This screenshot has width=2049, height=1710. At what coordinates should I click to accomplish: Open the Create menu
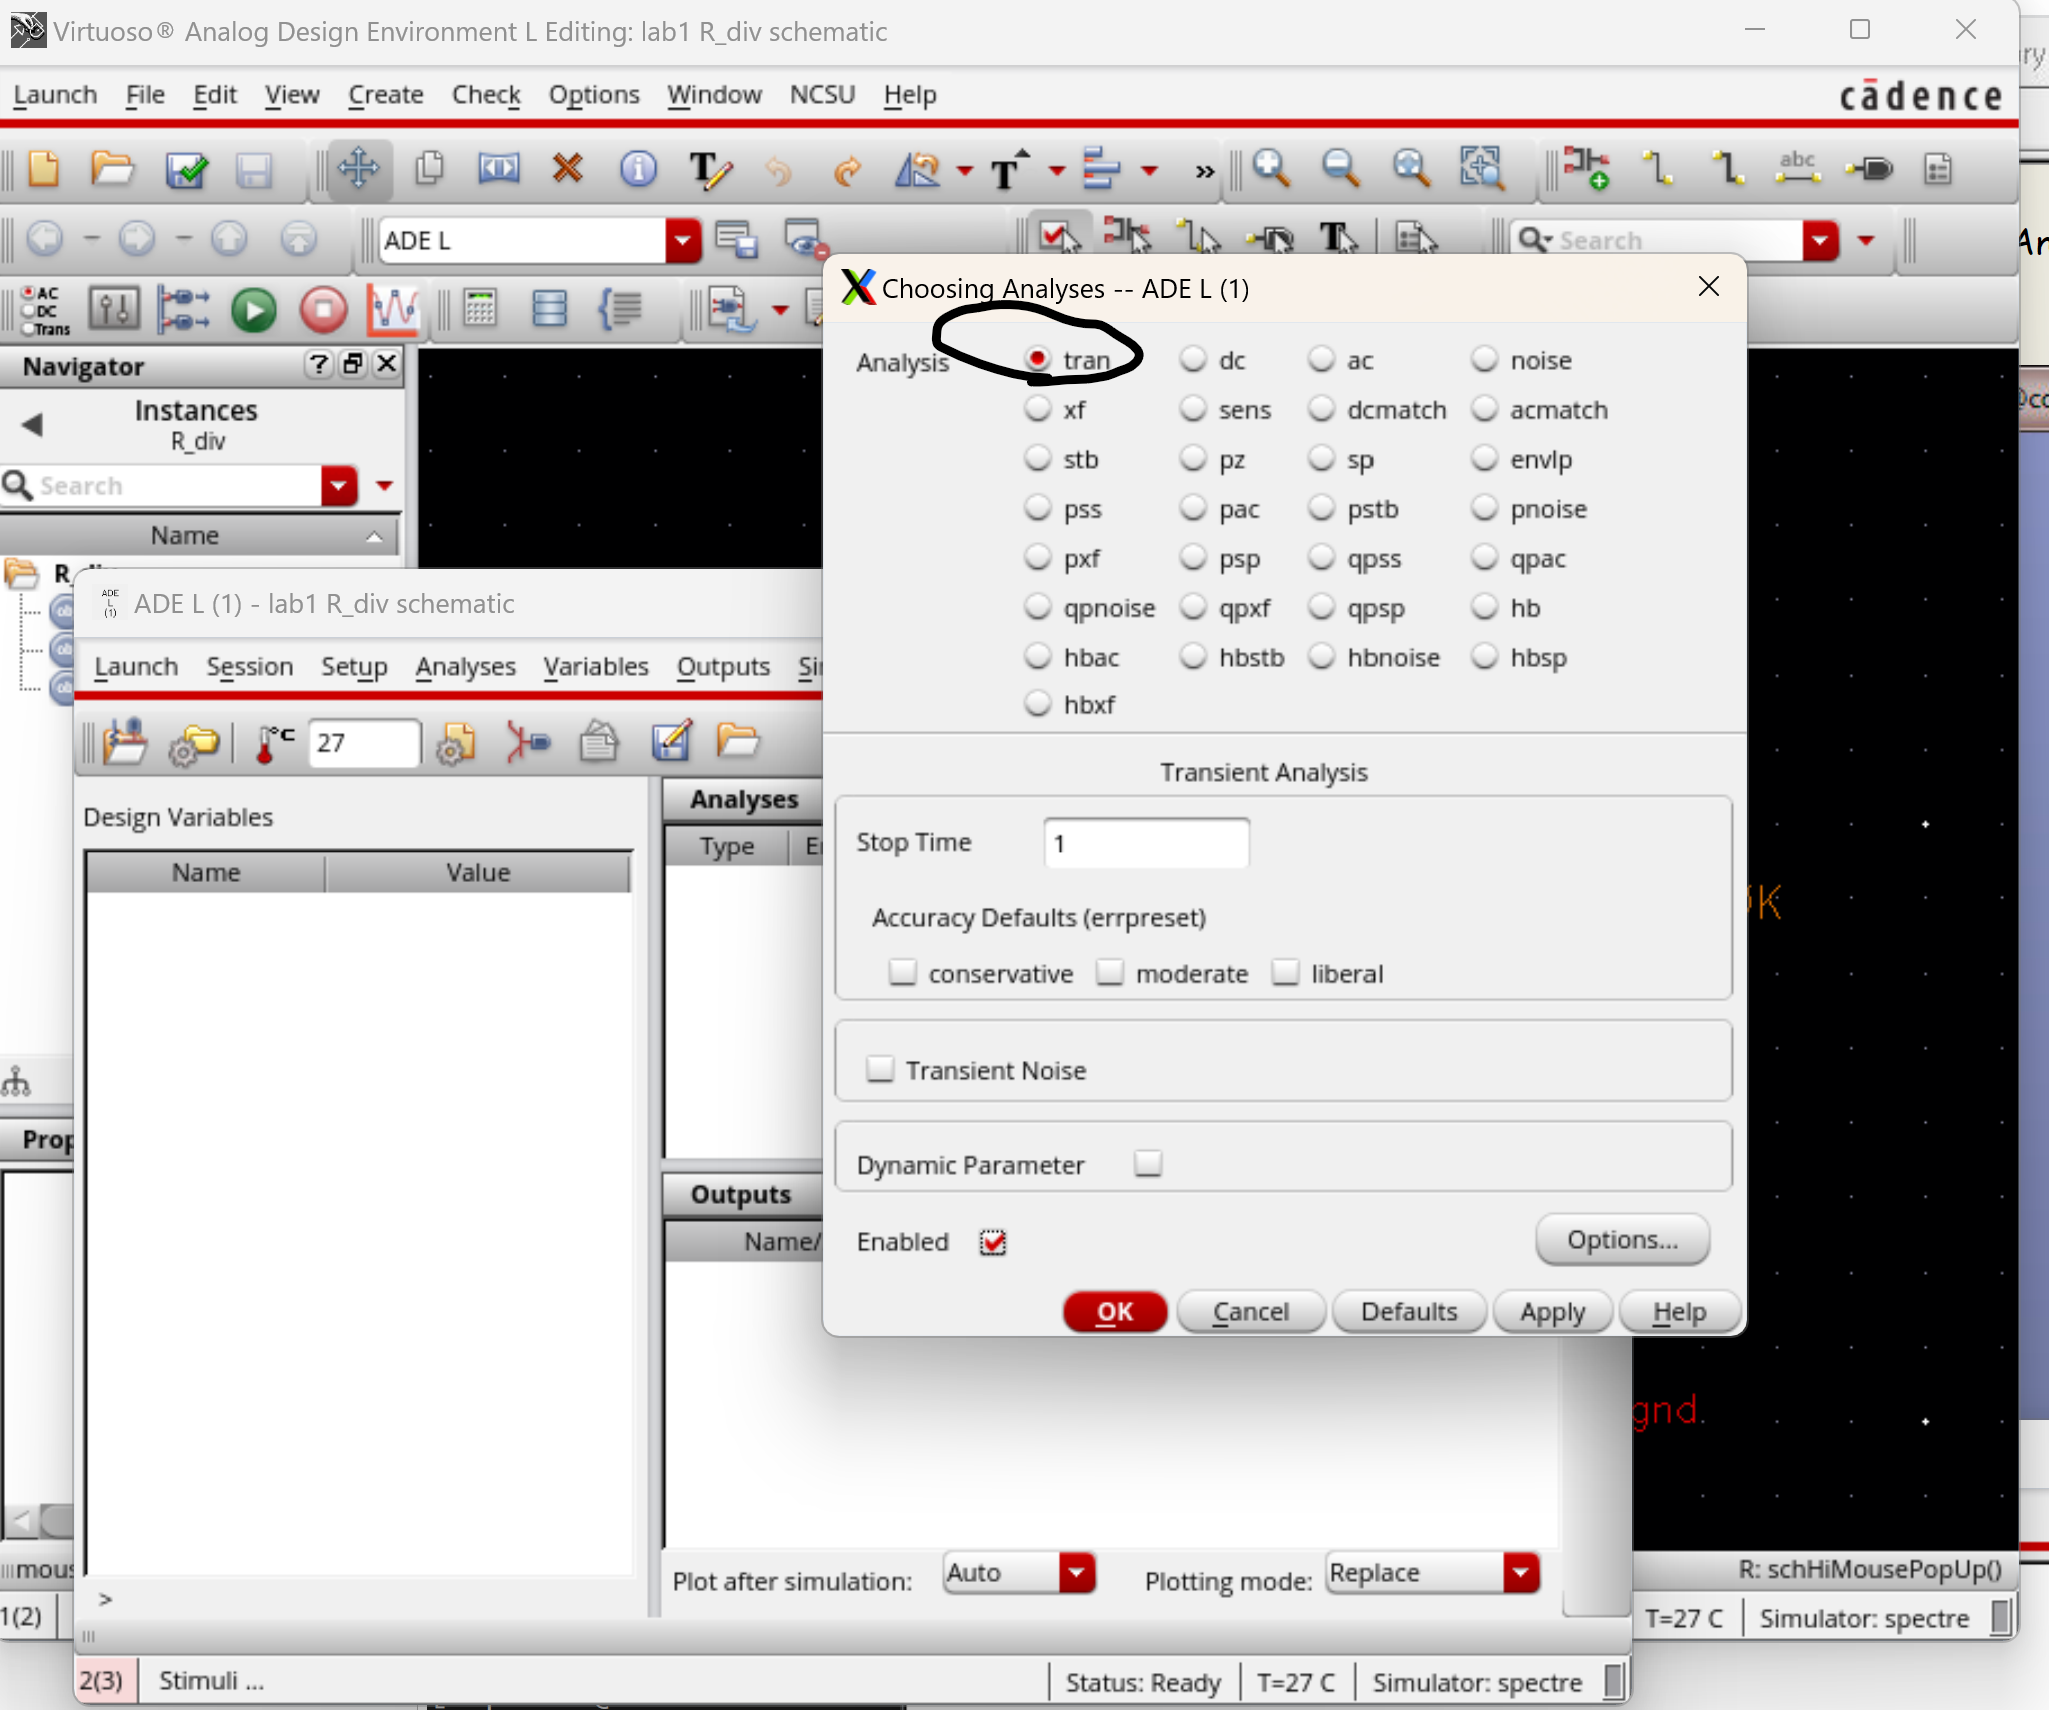385,95
